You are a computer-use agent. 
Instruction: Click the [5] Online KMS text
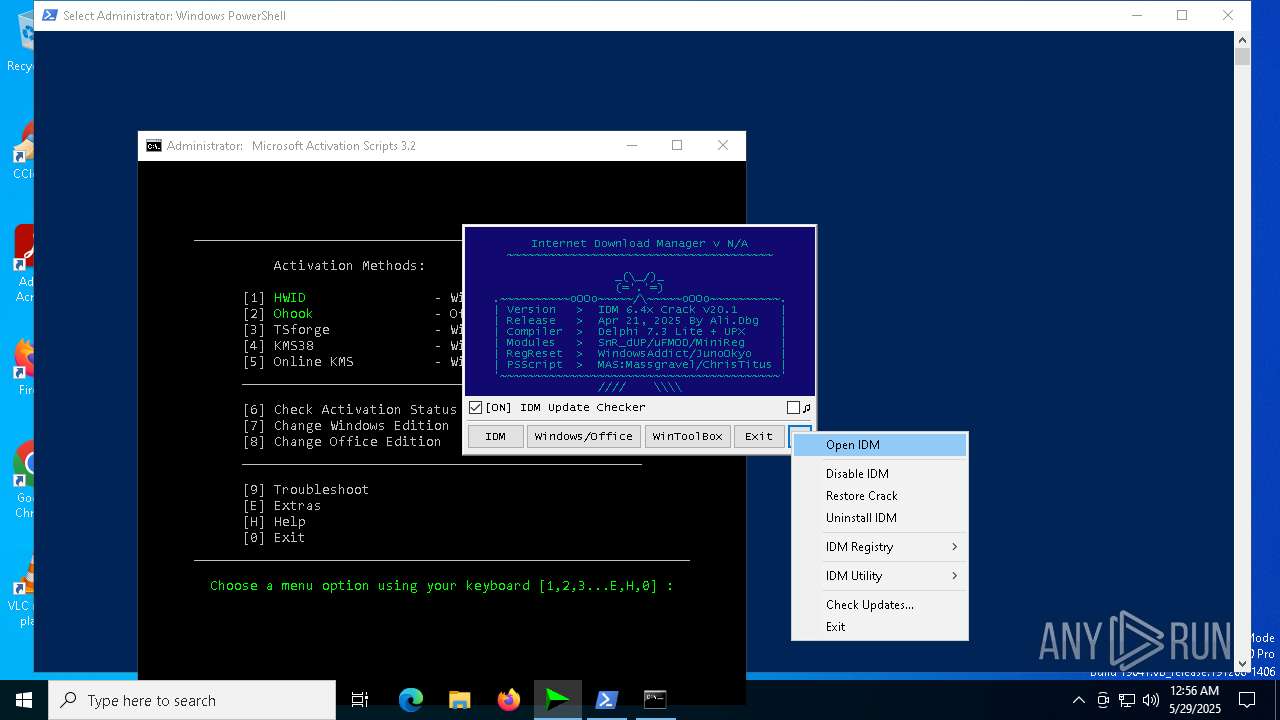298,362
